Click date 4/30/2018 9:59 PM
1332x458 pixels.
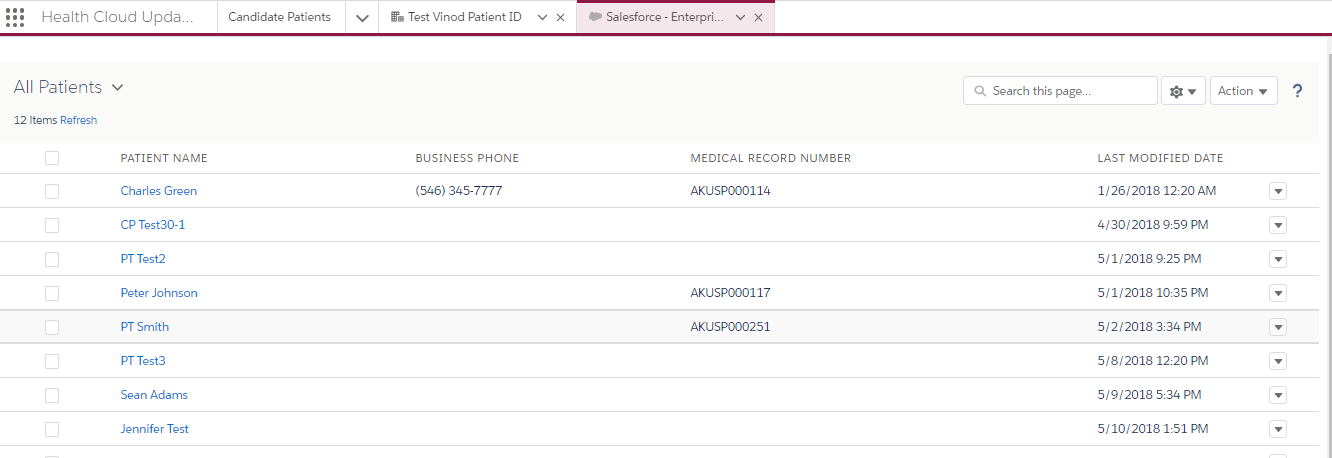pyautogui.click(x=1153, y=225)
